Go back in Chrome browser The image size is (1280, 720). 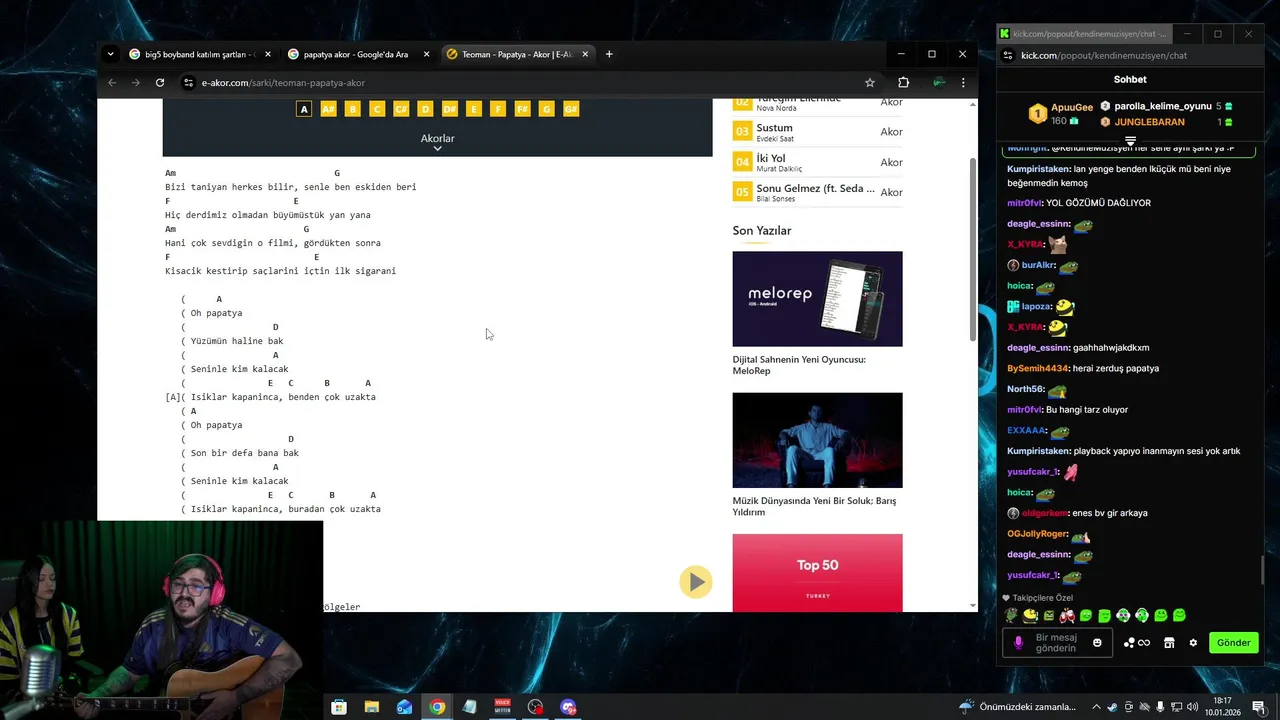(x=112, y=83)
